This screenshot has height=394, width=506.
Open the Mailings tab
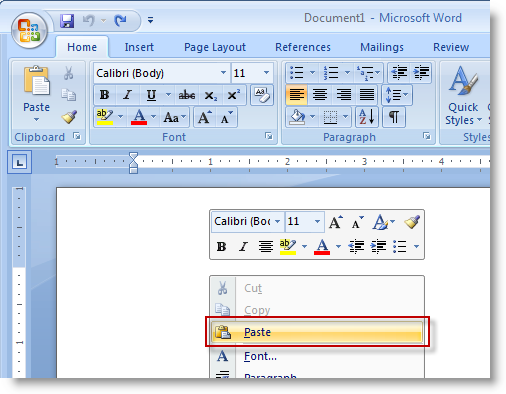pos(382,47)
